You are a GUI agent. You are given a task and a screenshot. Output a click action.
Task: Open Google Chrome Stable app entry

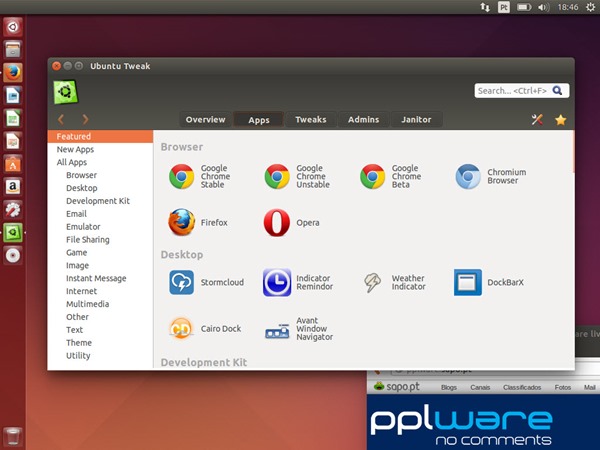[200, 176]
